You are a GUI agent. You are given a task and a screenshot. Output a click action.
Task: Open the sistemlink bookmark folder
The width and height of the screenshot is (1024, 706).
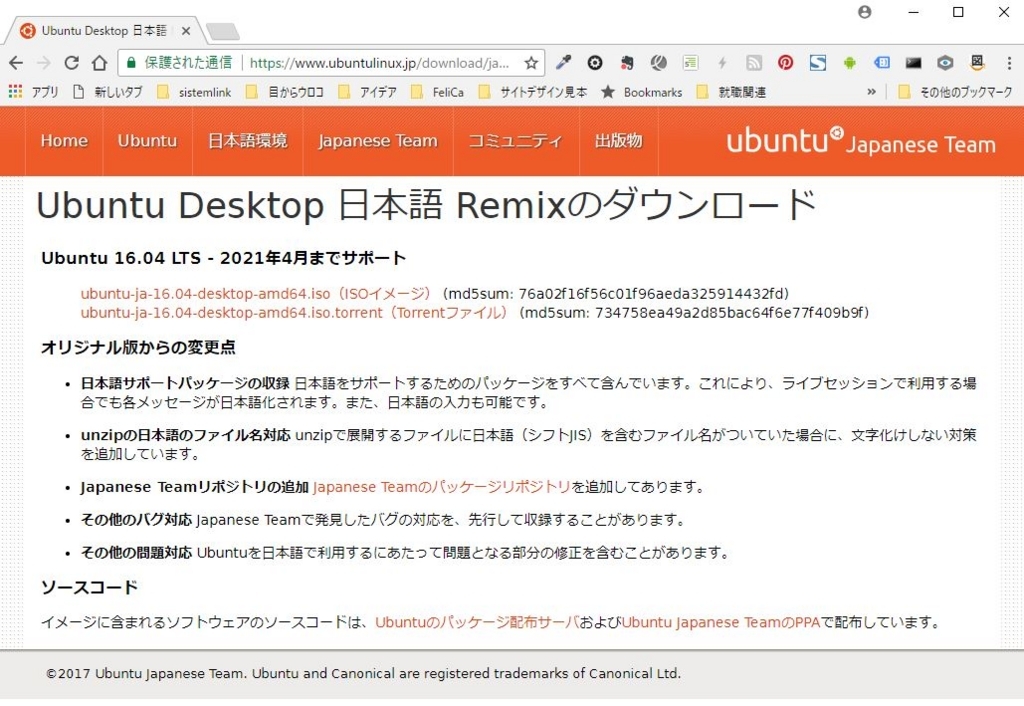194,92
